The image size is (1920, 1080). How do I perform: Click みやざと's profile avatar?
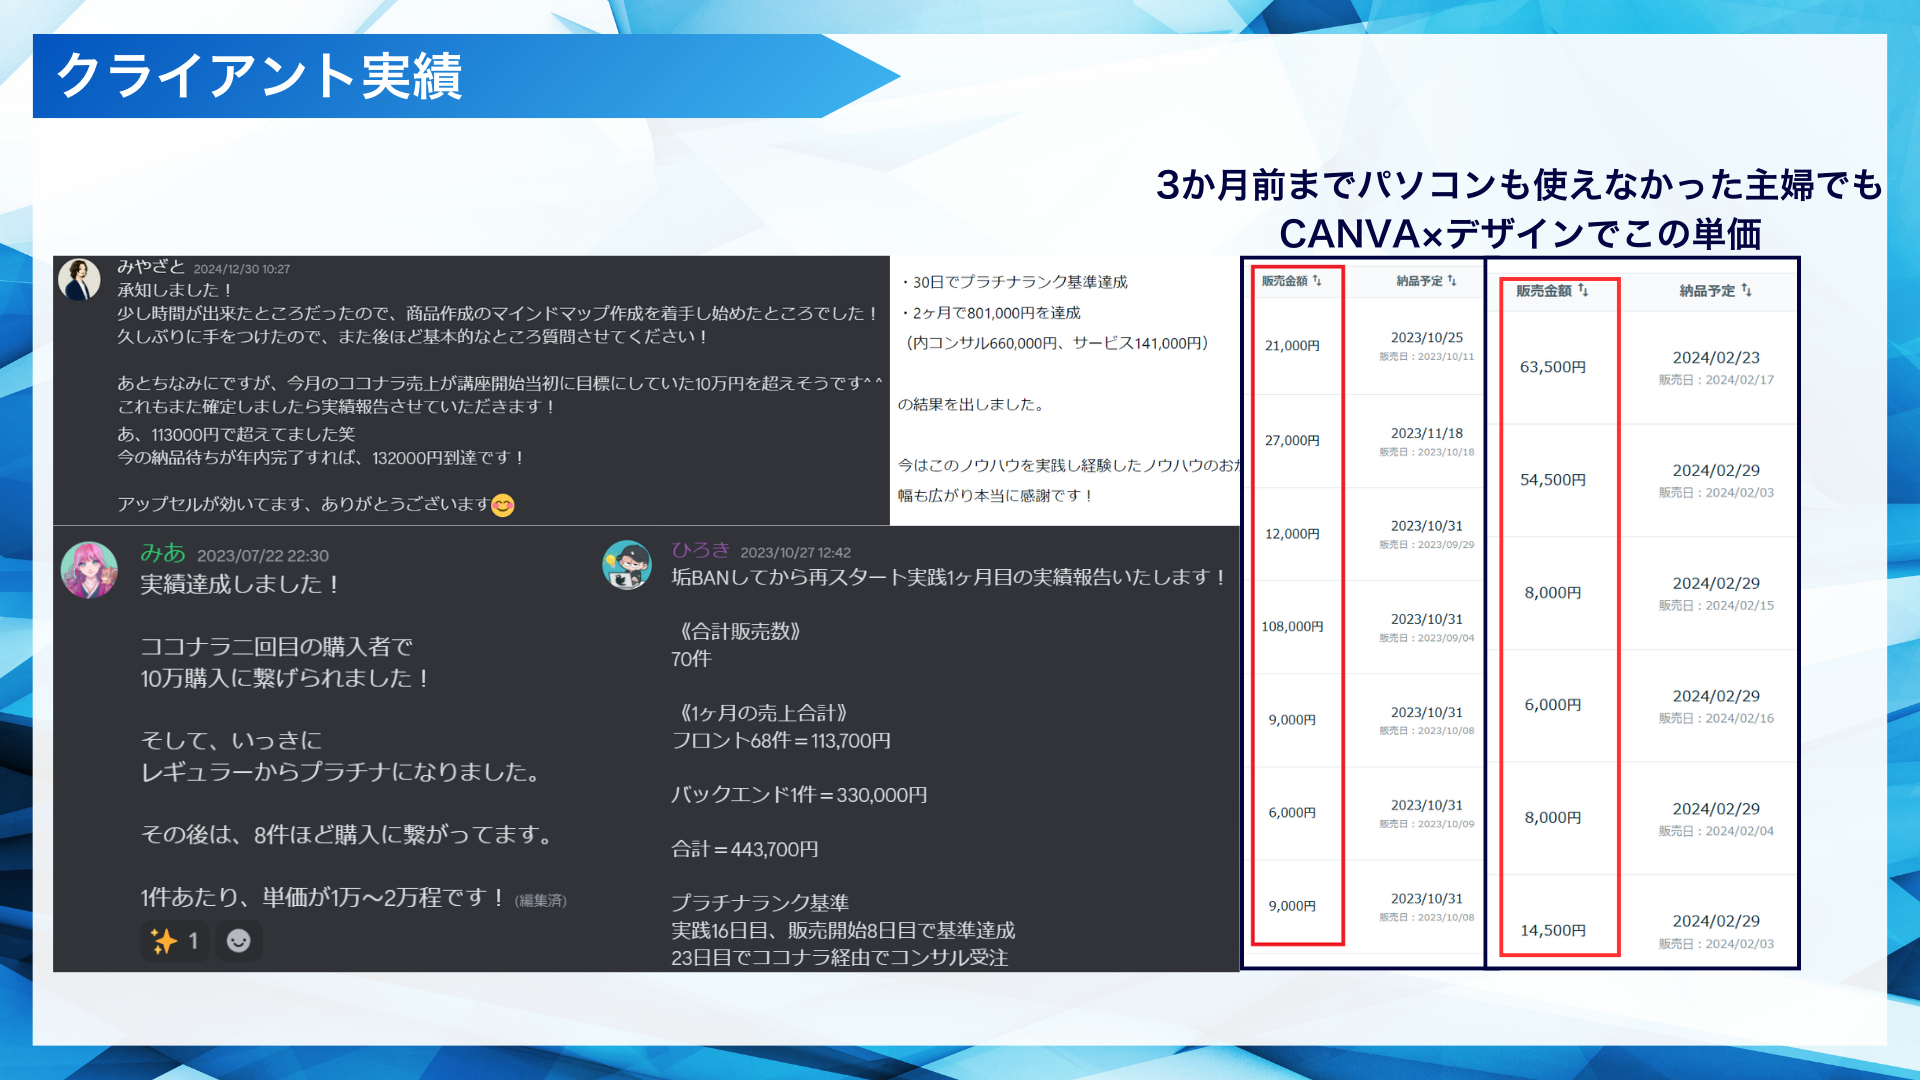79,280
